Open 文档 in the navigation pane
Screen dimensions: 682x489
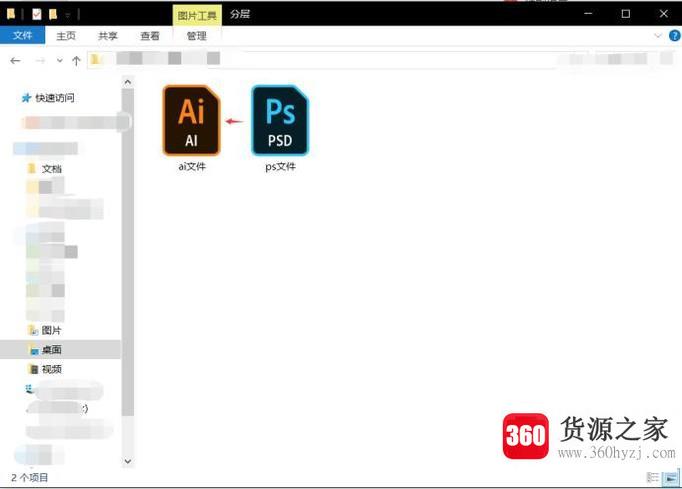[x=45, y=169]
